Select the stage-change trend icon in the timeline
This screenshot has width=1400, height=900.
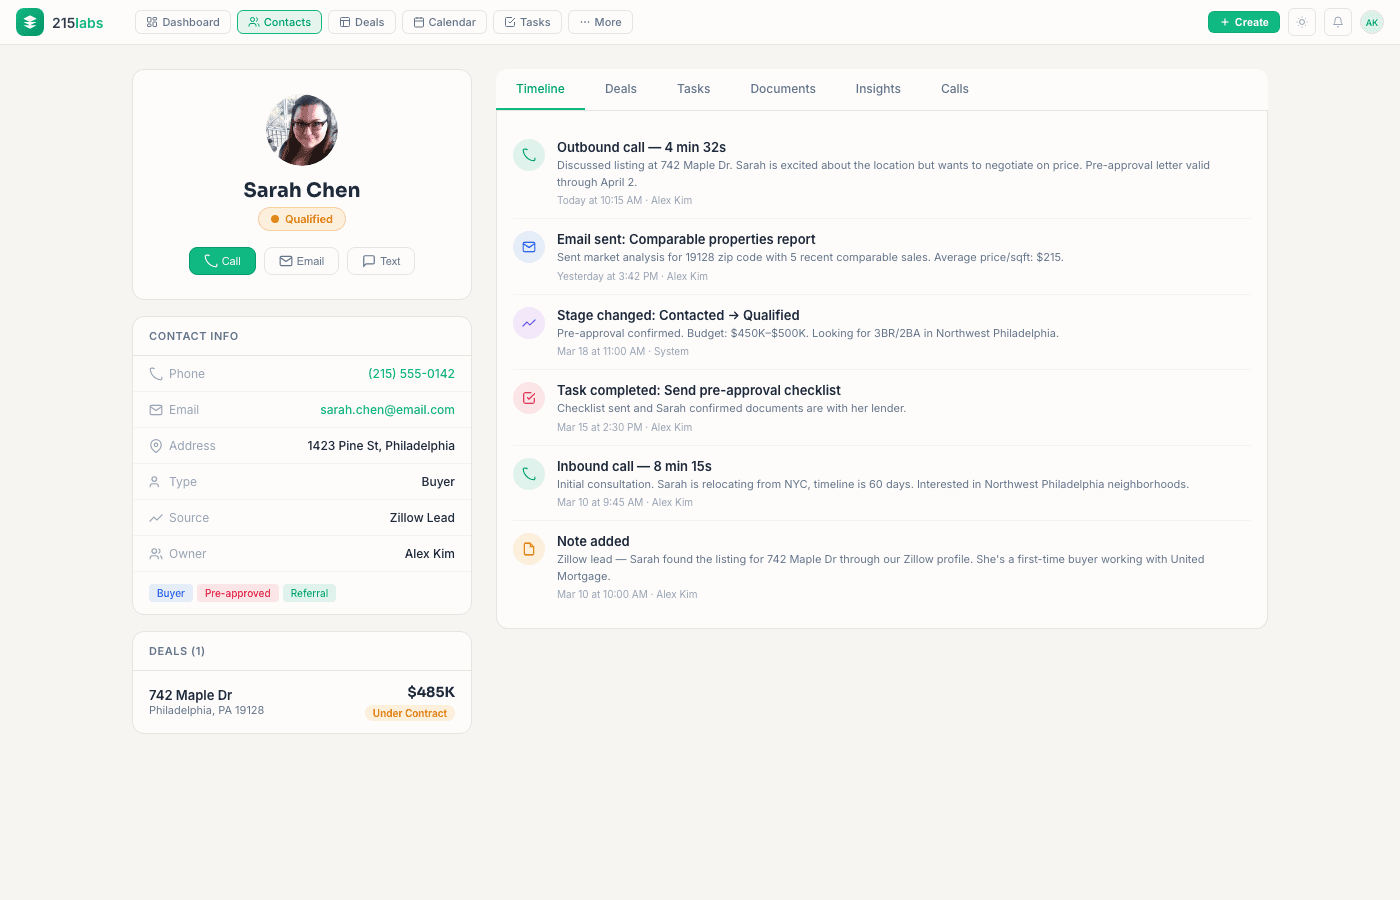[x=528, y=322]
